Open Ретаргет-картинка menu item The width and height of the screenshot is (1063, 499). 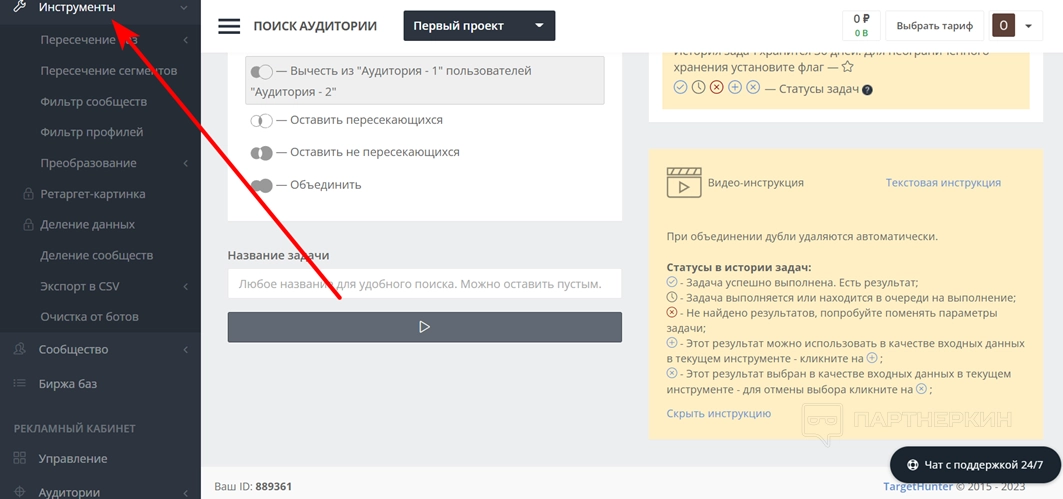point(93,194)
